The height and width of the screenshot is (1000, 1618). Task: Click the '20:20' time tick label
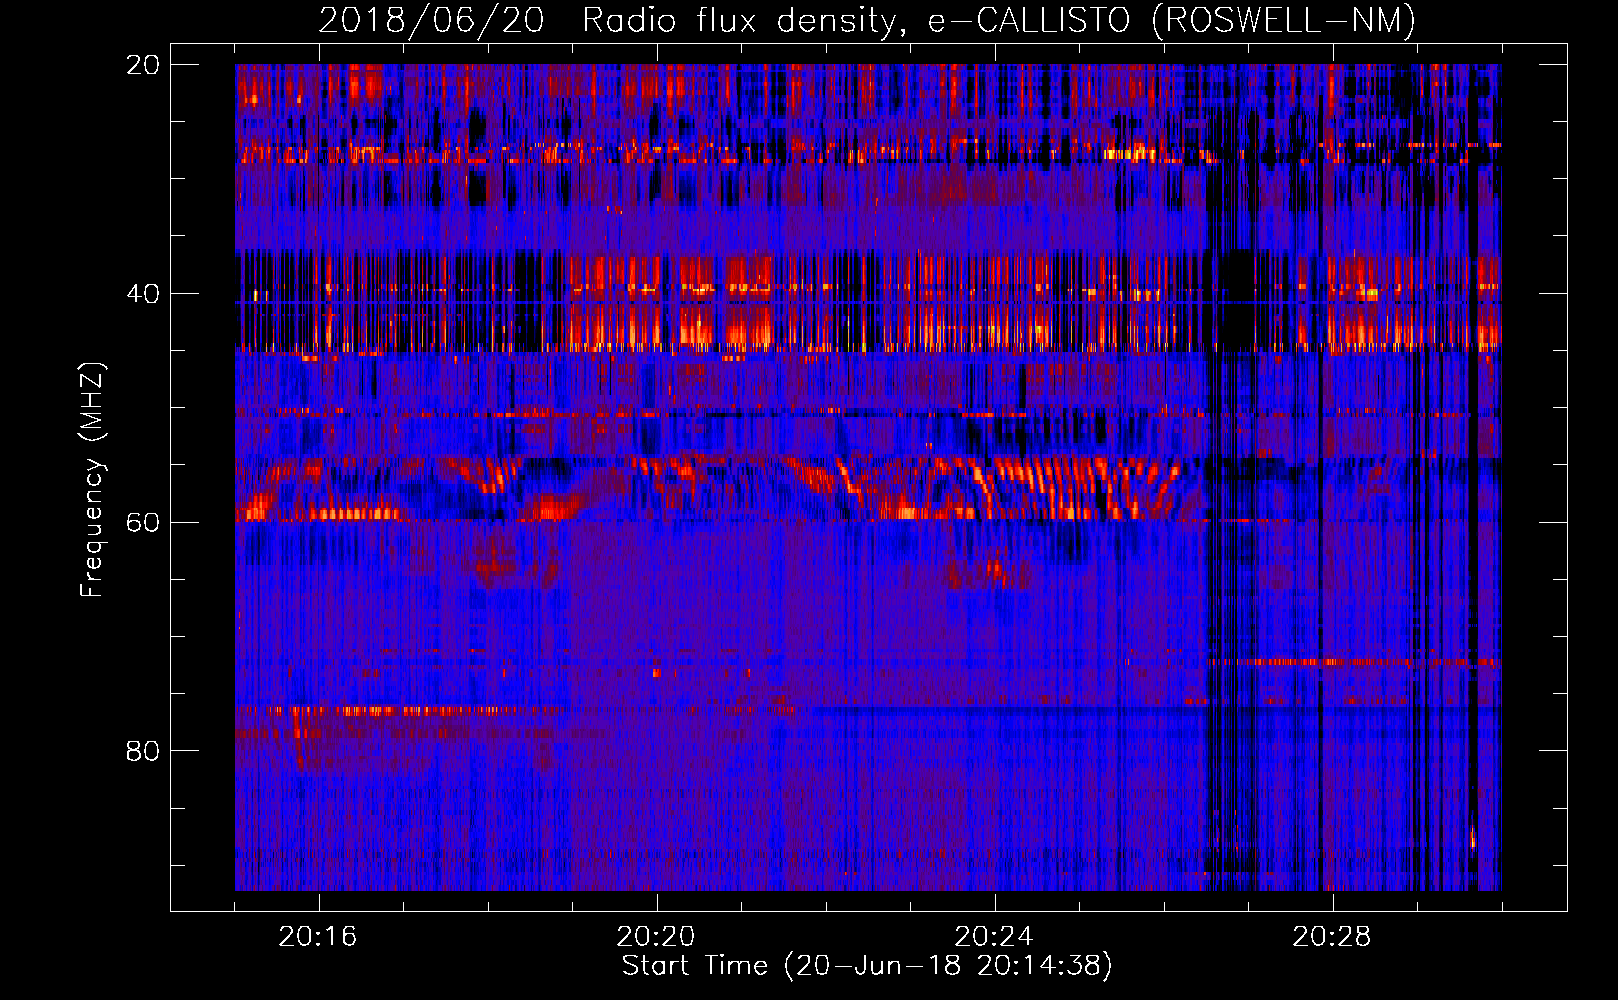[x=656, y=937]
